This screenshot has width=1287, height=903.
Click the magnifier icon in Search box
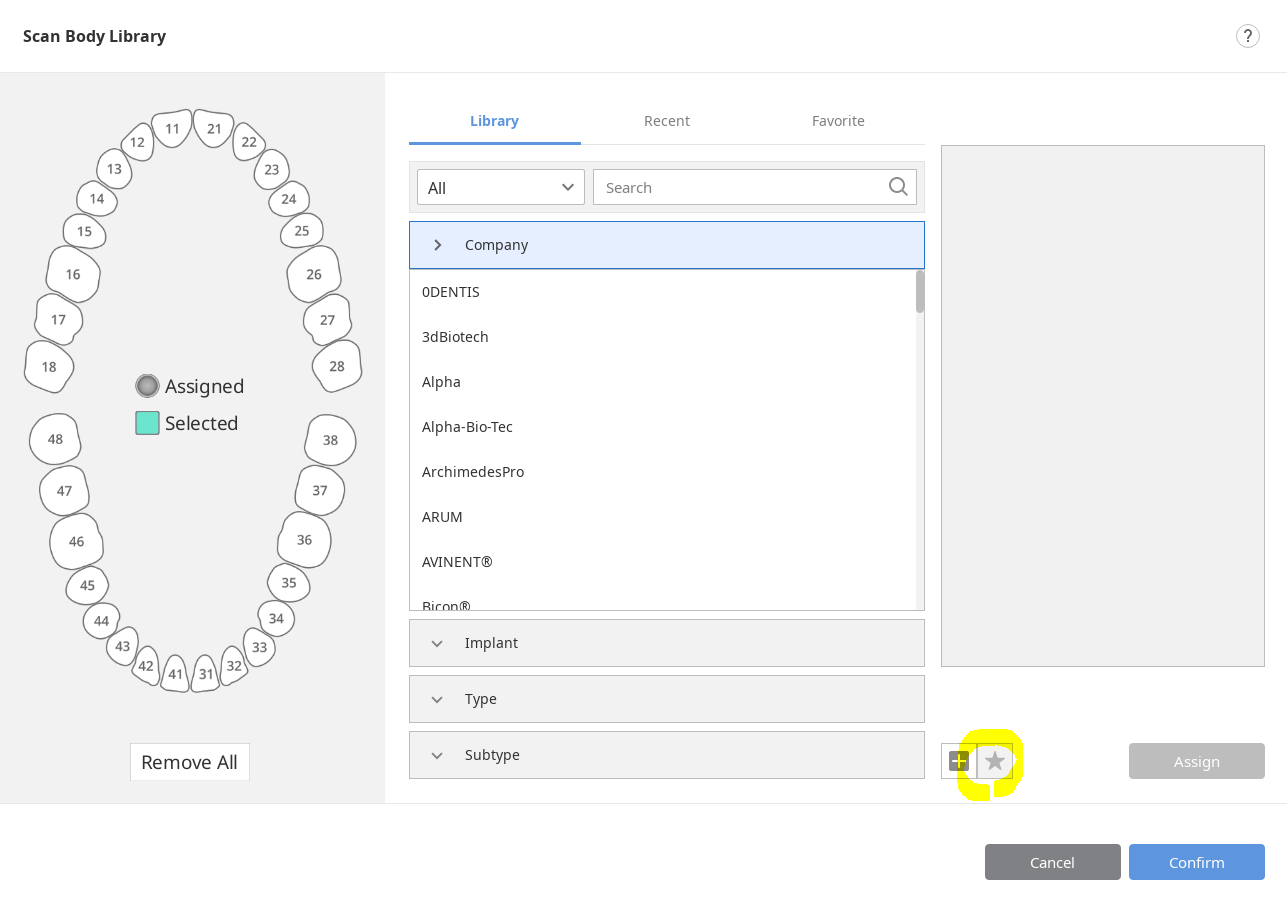pyautogui.click(x=898, y=187)
